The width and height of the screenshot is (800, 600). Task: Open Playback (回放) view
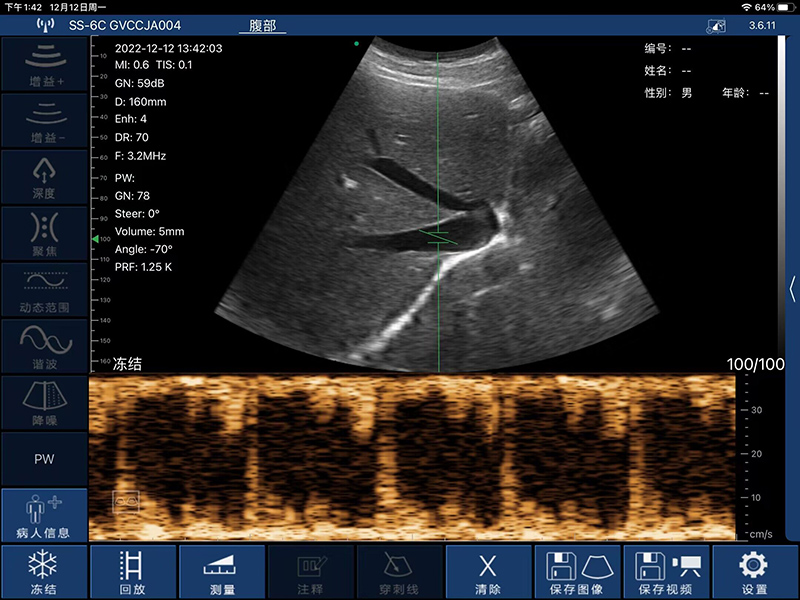[133, 573]
